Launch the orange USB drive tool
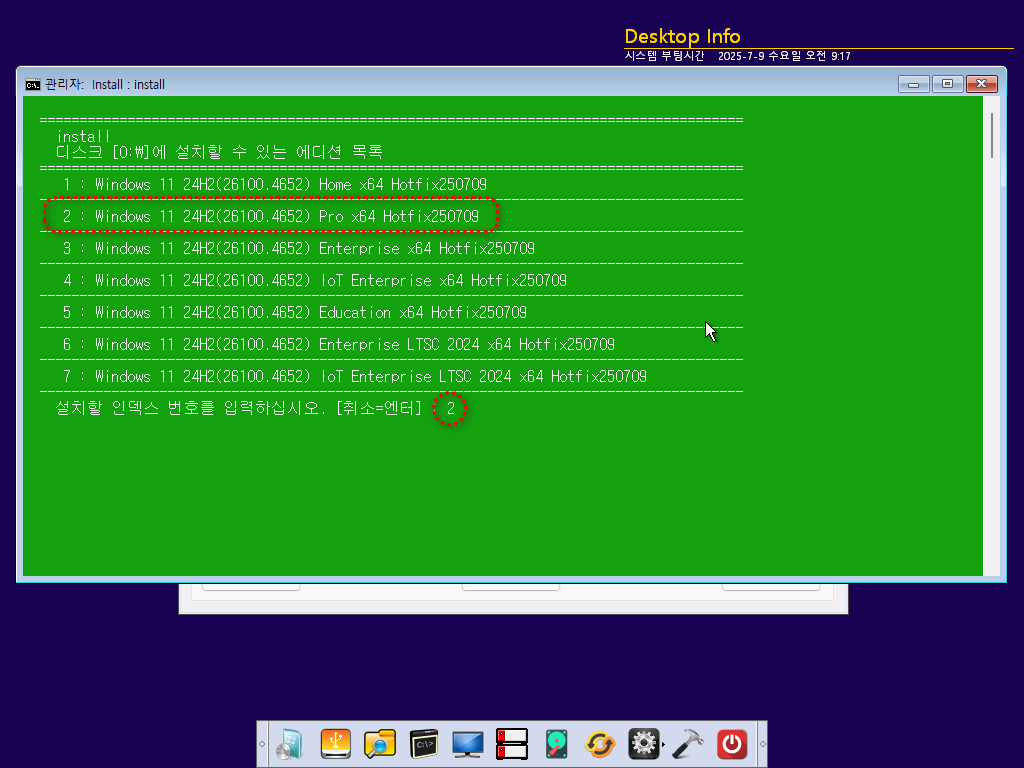This screenshot has width=1024, height=768. [336, 744]
